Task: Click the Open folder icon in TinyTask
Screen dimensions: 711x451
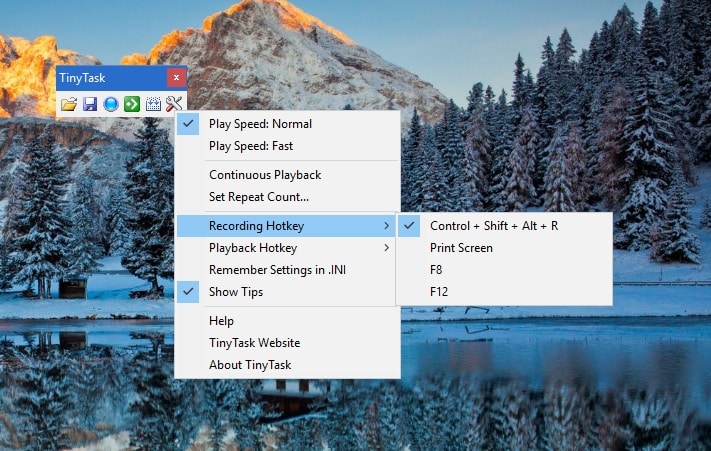Action: (69, 104)
